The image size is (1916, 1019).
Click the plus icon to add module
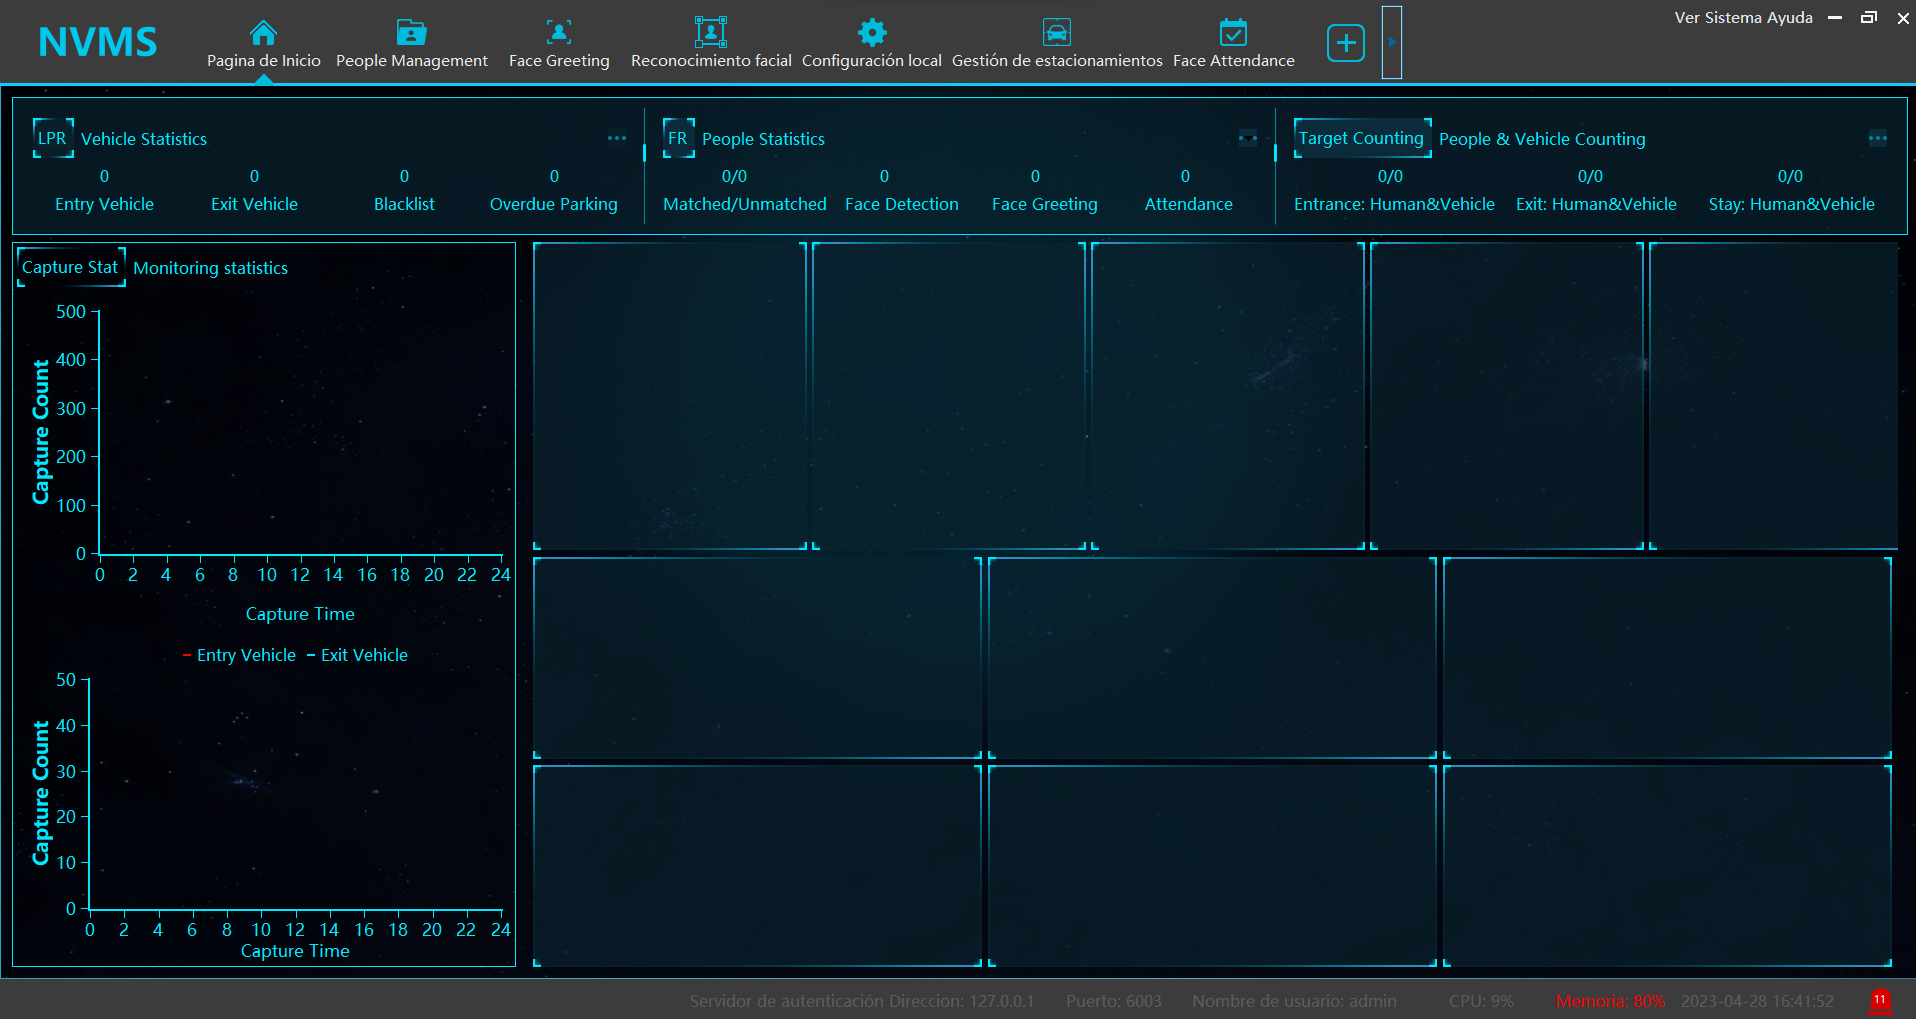[1345, 43]
